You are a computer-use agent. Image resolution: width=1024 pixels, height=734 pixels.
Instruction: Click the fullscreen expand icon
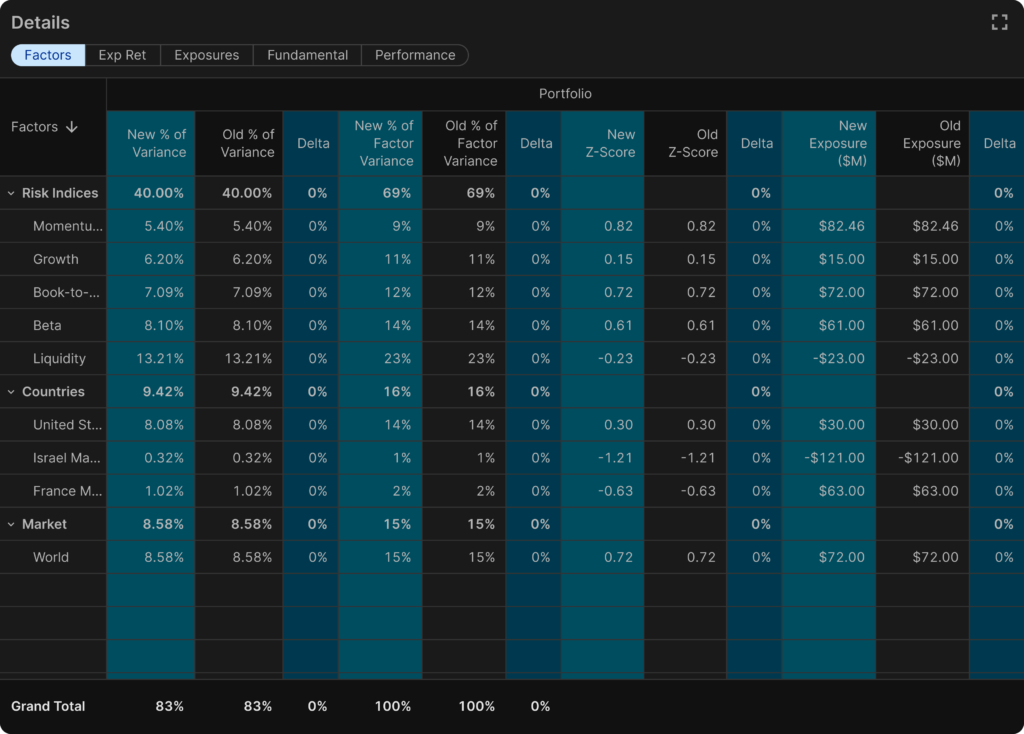[998, 23]
